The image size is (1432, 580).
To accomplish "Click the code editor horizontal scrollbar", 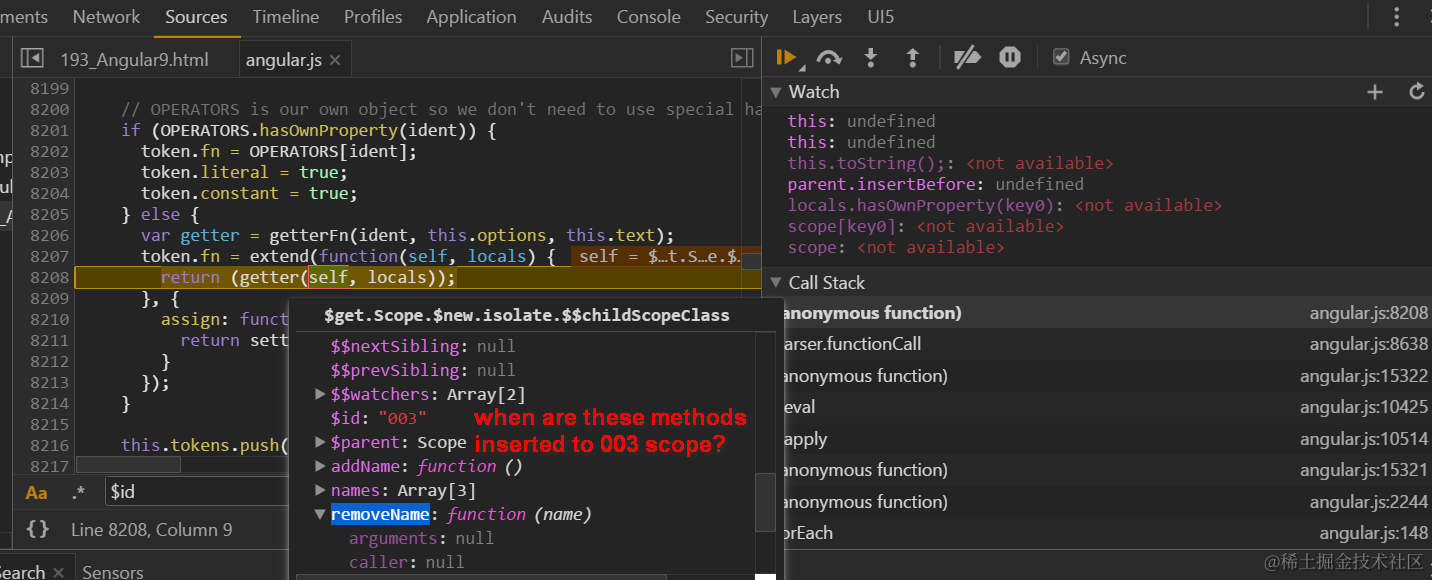I will (x=129, y=464).
